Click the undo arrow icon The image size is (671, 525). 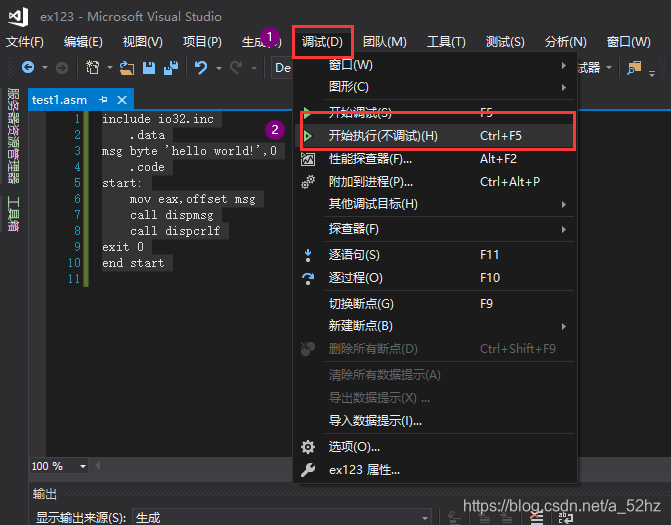(201, 67)
